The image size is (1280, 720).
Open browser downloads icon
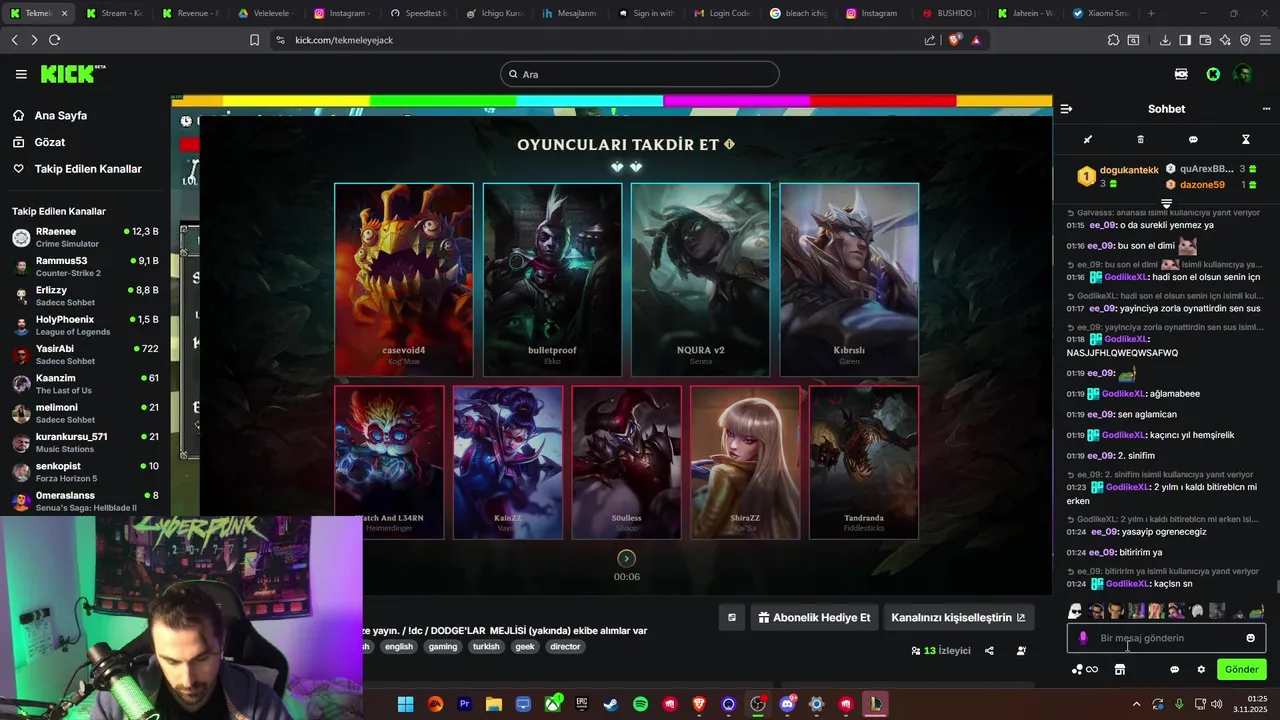click(x=1165, y=40)
